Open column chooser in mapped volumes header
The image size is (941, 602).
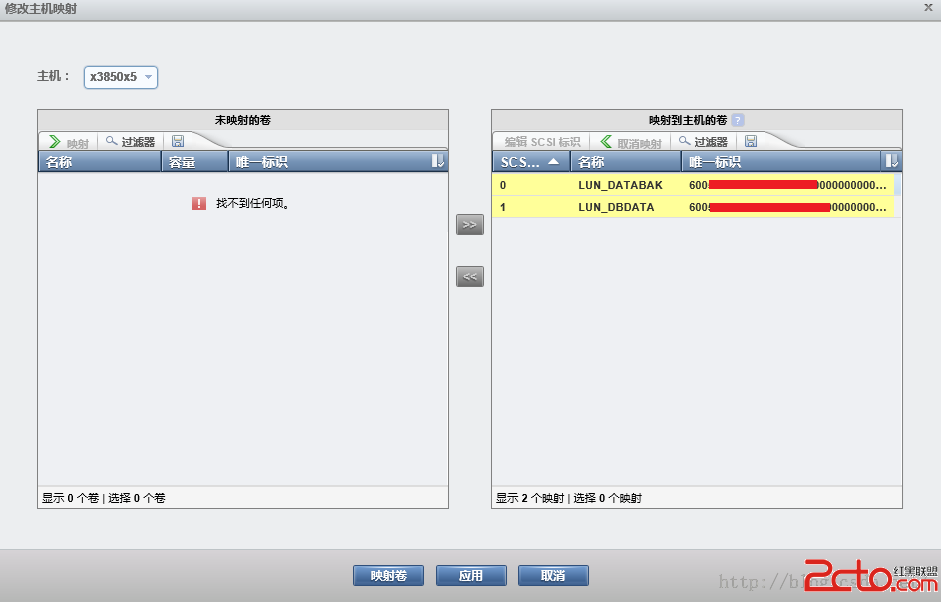click(x=892, y=161)
